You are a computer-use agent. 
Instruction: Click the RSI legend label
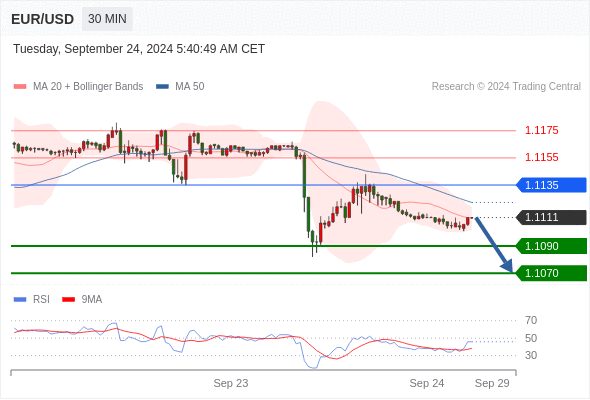click(x=41, y=300)
